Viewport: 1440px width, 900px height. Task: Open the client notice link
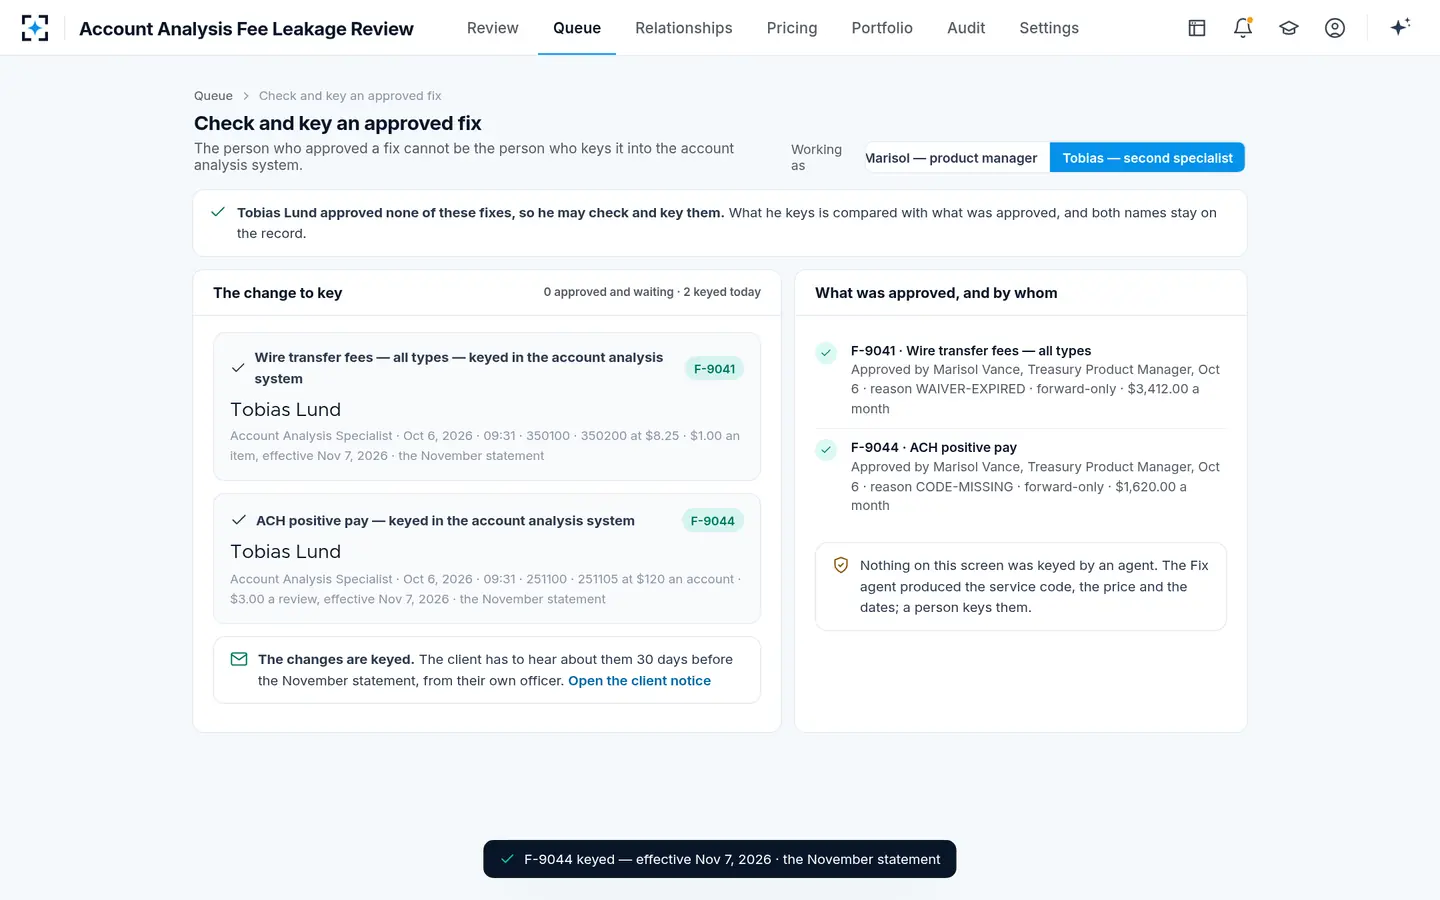pyautogui.click(x=639, y=681)
